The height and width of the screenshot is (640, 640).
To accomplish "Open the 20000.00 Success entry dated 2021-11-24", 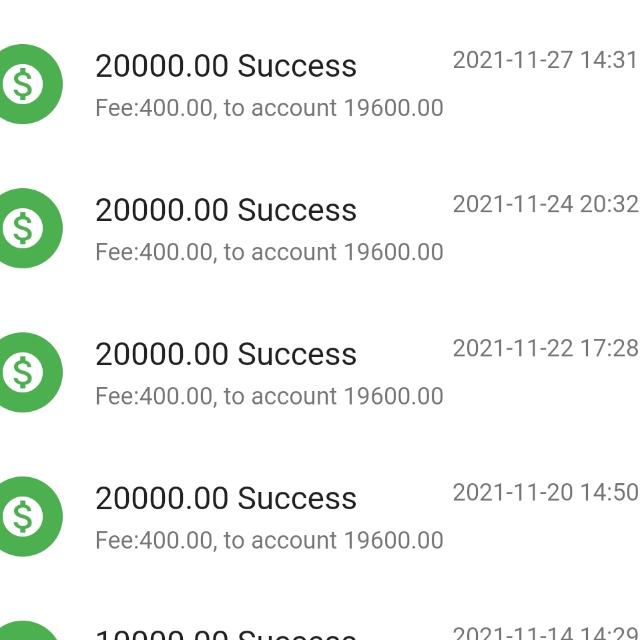I will click(x=225, y=210).
